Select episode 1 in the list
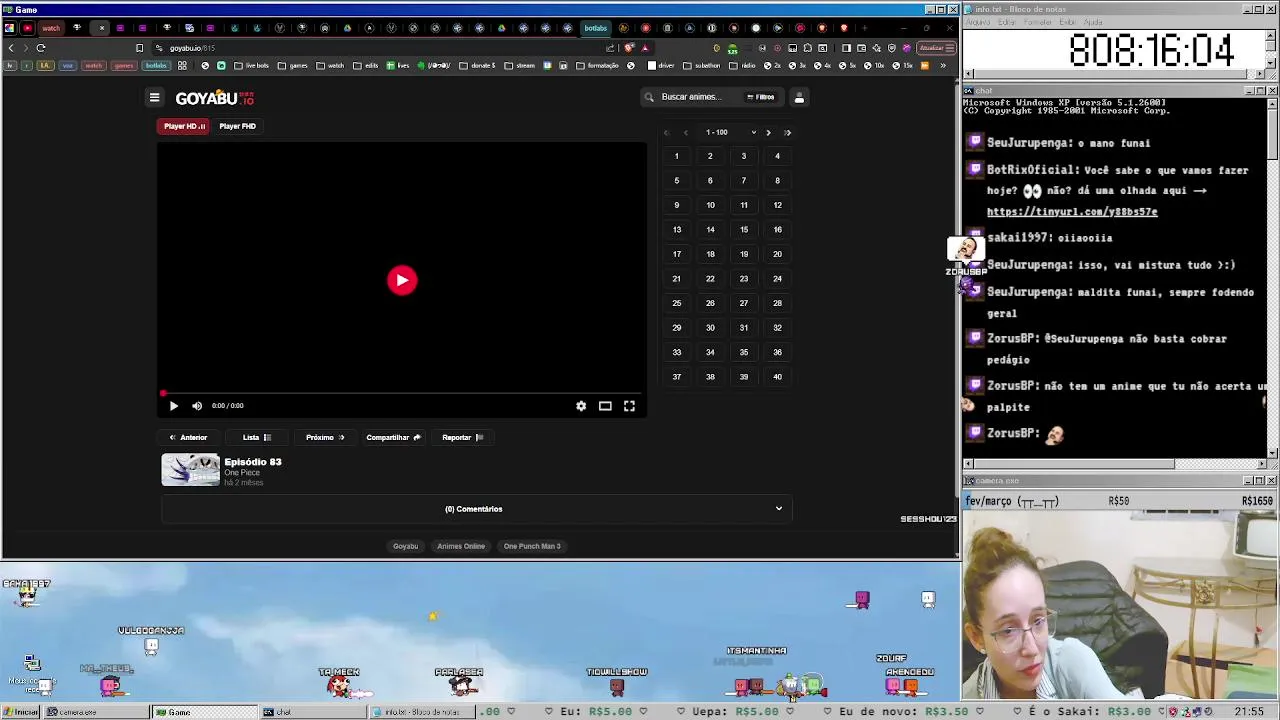Screen dimensions: 1280x720 click(x=676, y=156)
